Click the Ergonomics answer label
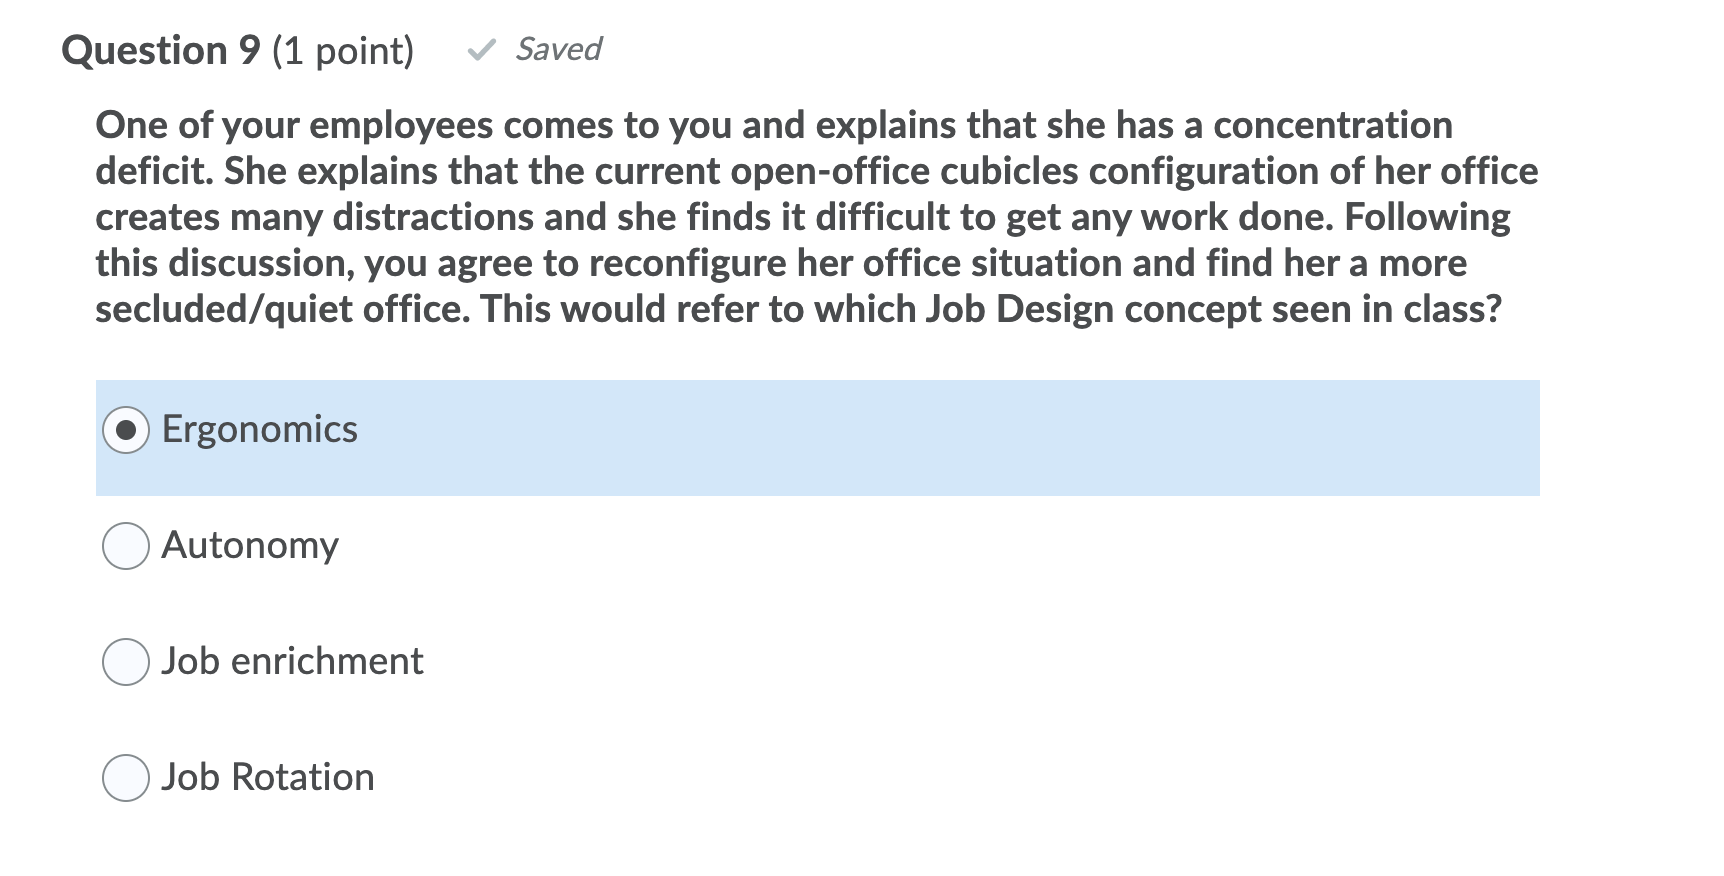The height and width of the screenshot is (876, 1724). coord(259,428)
